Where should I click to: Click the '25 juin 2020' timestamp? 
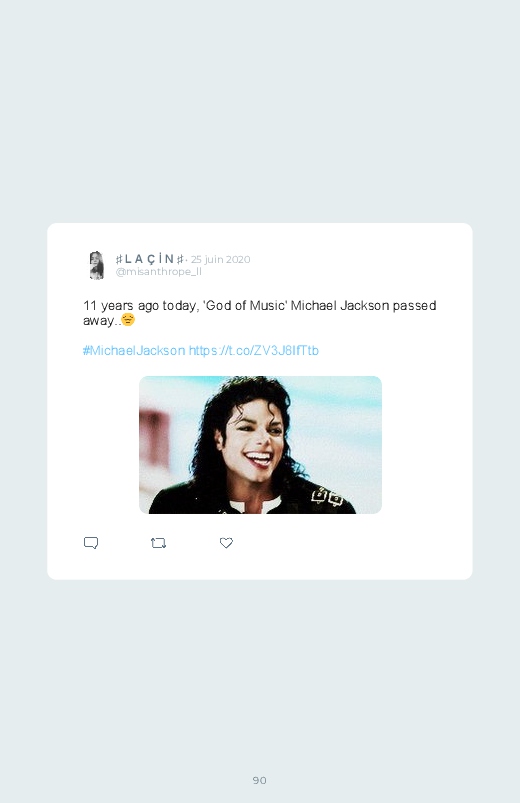(x=220, y=259)
